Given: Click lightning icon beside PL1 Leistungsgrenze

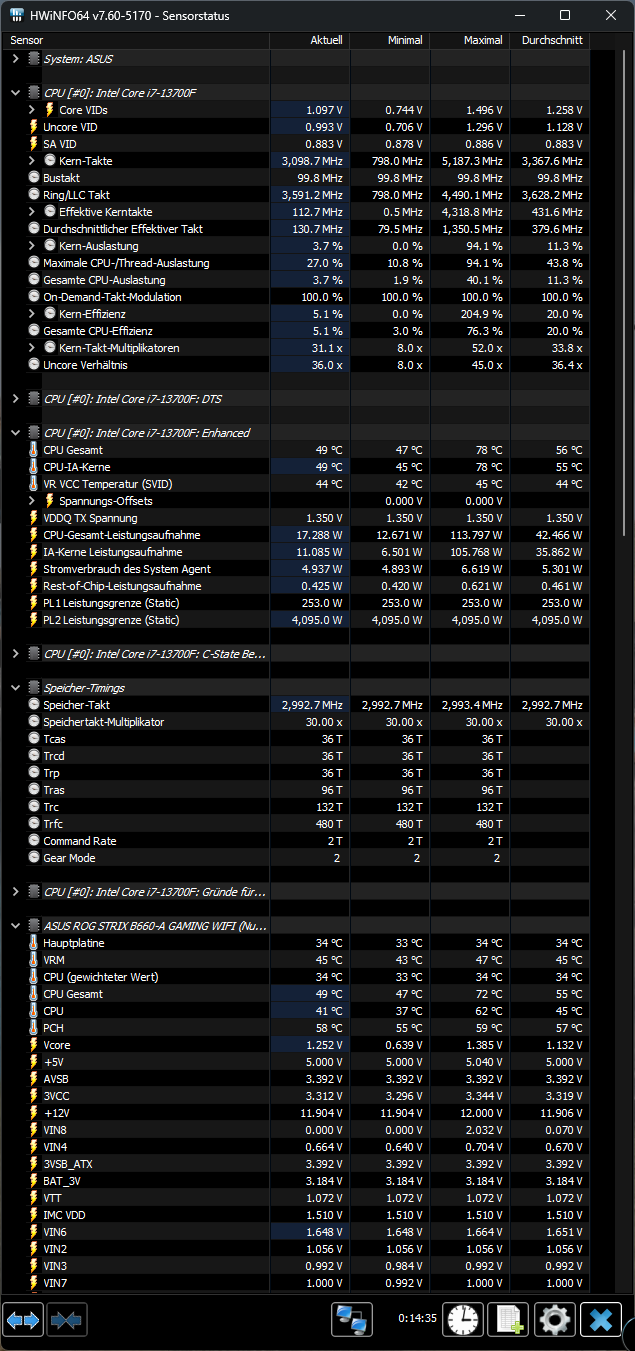Looking at the screenshot, I should [x=34, y=603].
